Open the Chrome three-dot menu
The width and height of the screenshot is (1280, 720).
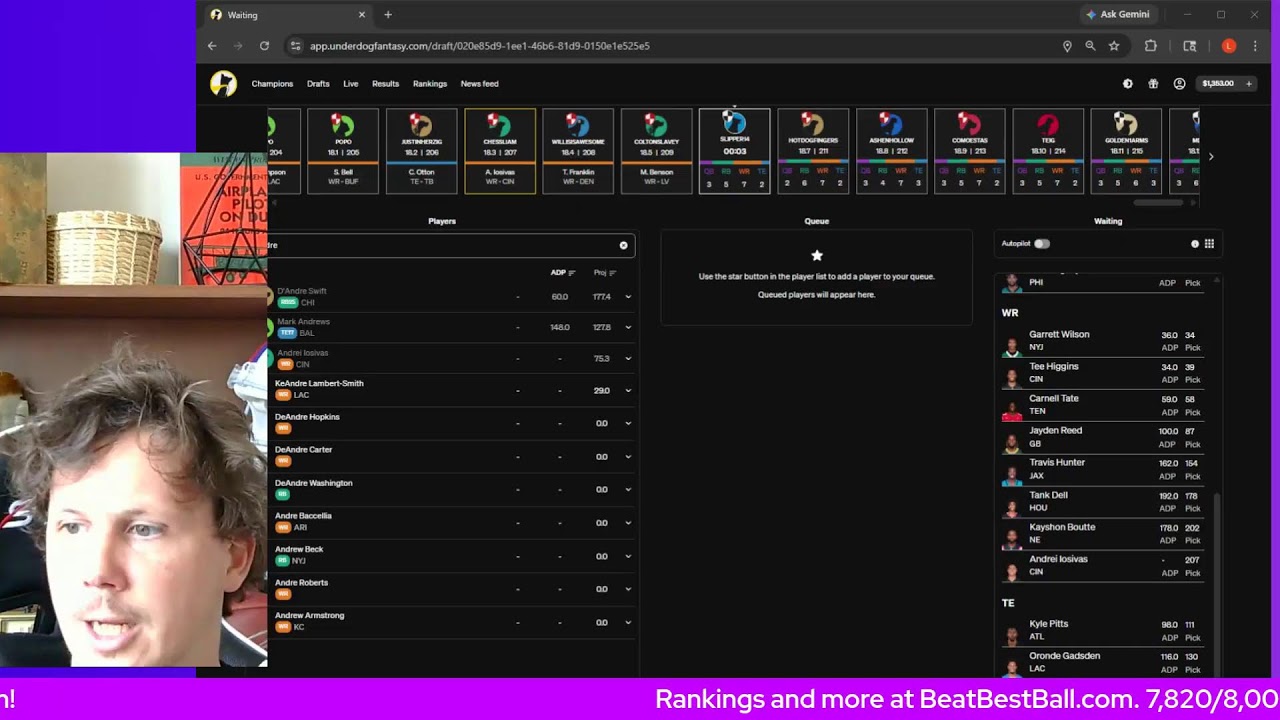point(1255,46)
